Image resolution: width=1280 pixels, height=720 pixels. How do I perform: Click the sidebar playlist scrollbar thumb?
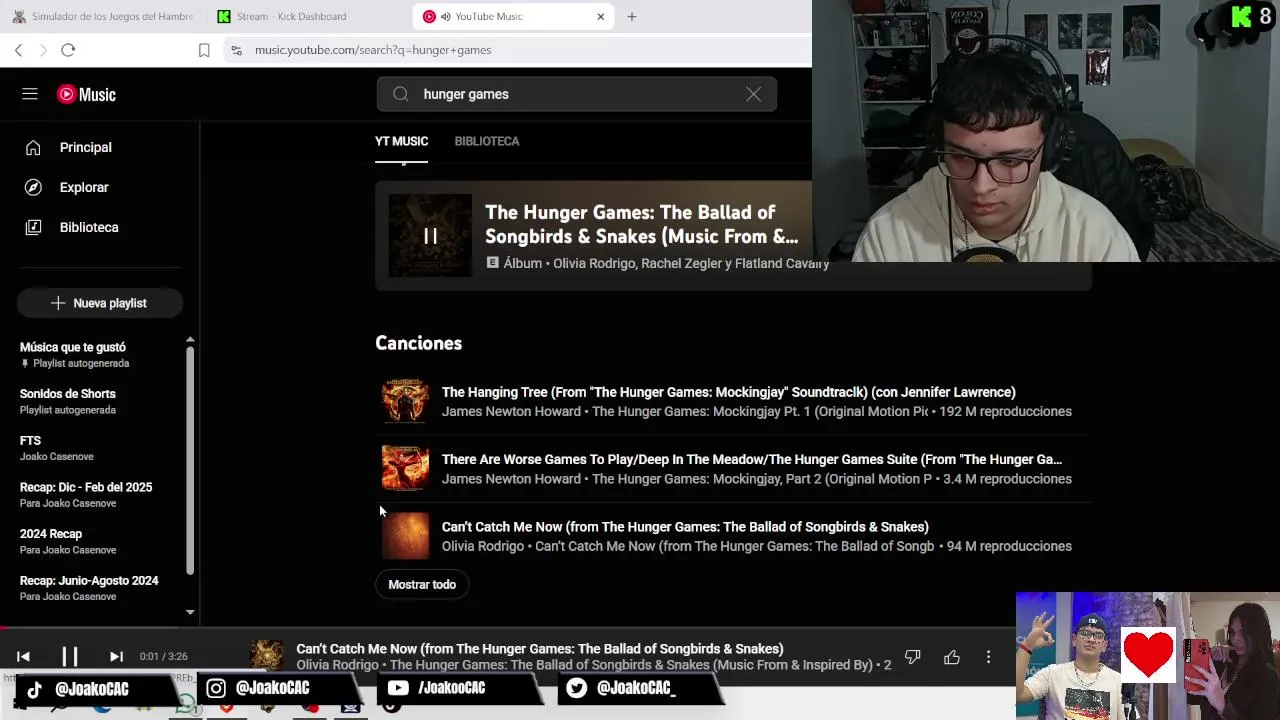[190, 462]
